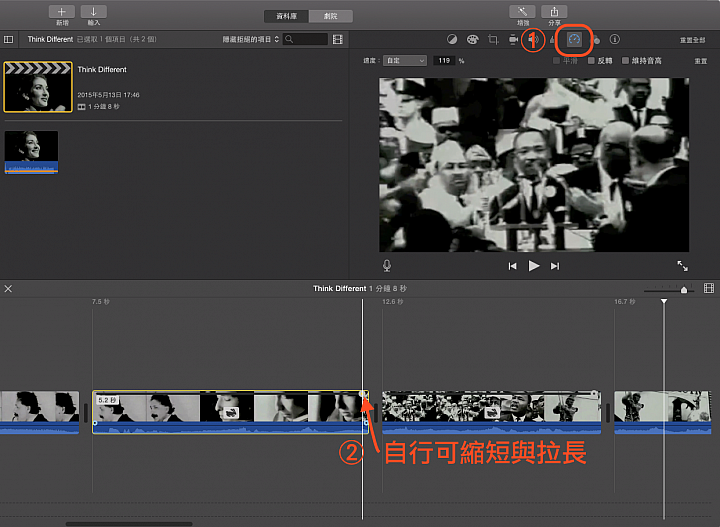Click the white playhead marker at 16.7 秒

coord(664,301)
